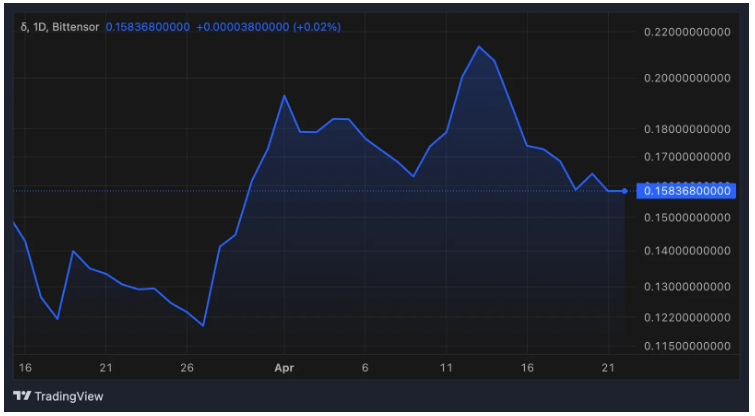The height and width of the screenshot is (416, 755).
Task: Select the 26 date on time axis
Action: click(x=187, y=367)
